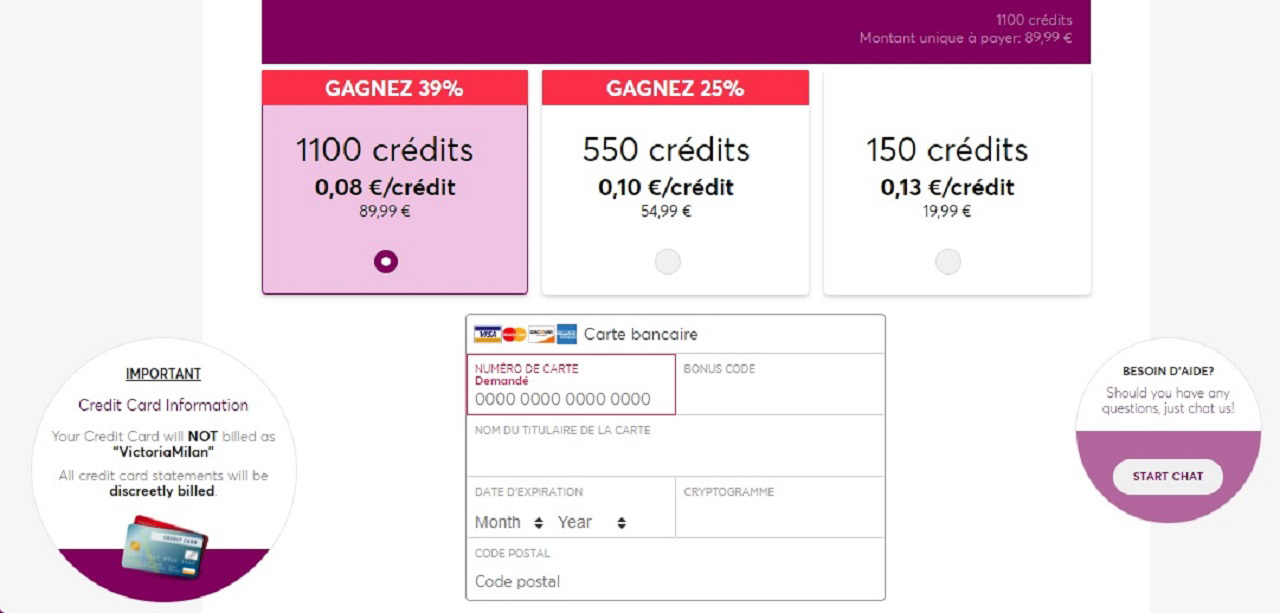Screen dimensions: 1280x613
Task: Open the expiration Month dropdown
Action: click(x=509, y=522)
